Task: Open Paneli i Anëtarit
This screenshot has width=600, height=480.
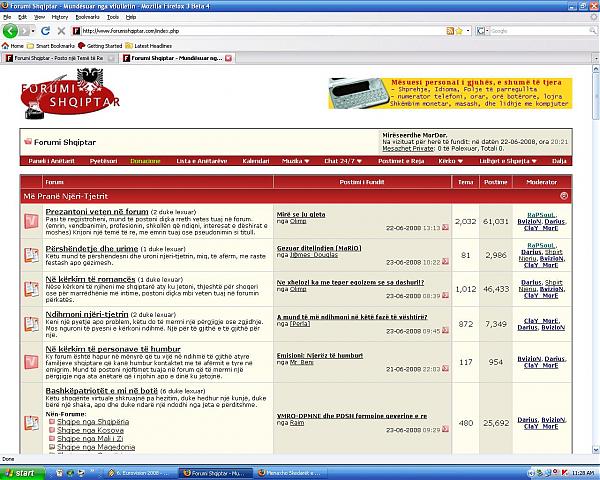Action: 51,161
